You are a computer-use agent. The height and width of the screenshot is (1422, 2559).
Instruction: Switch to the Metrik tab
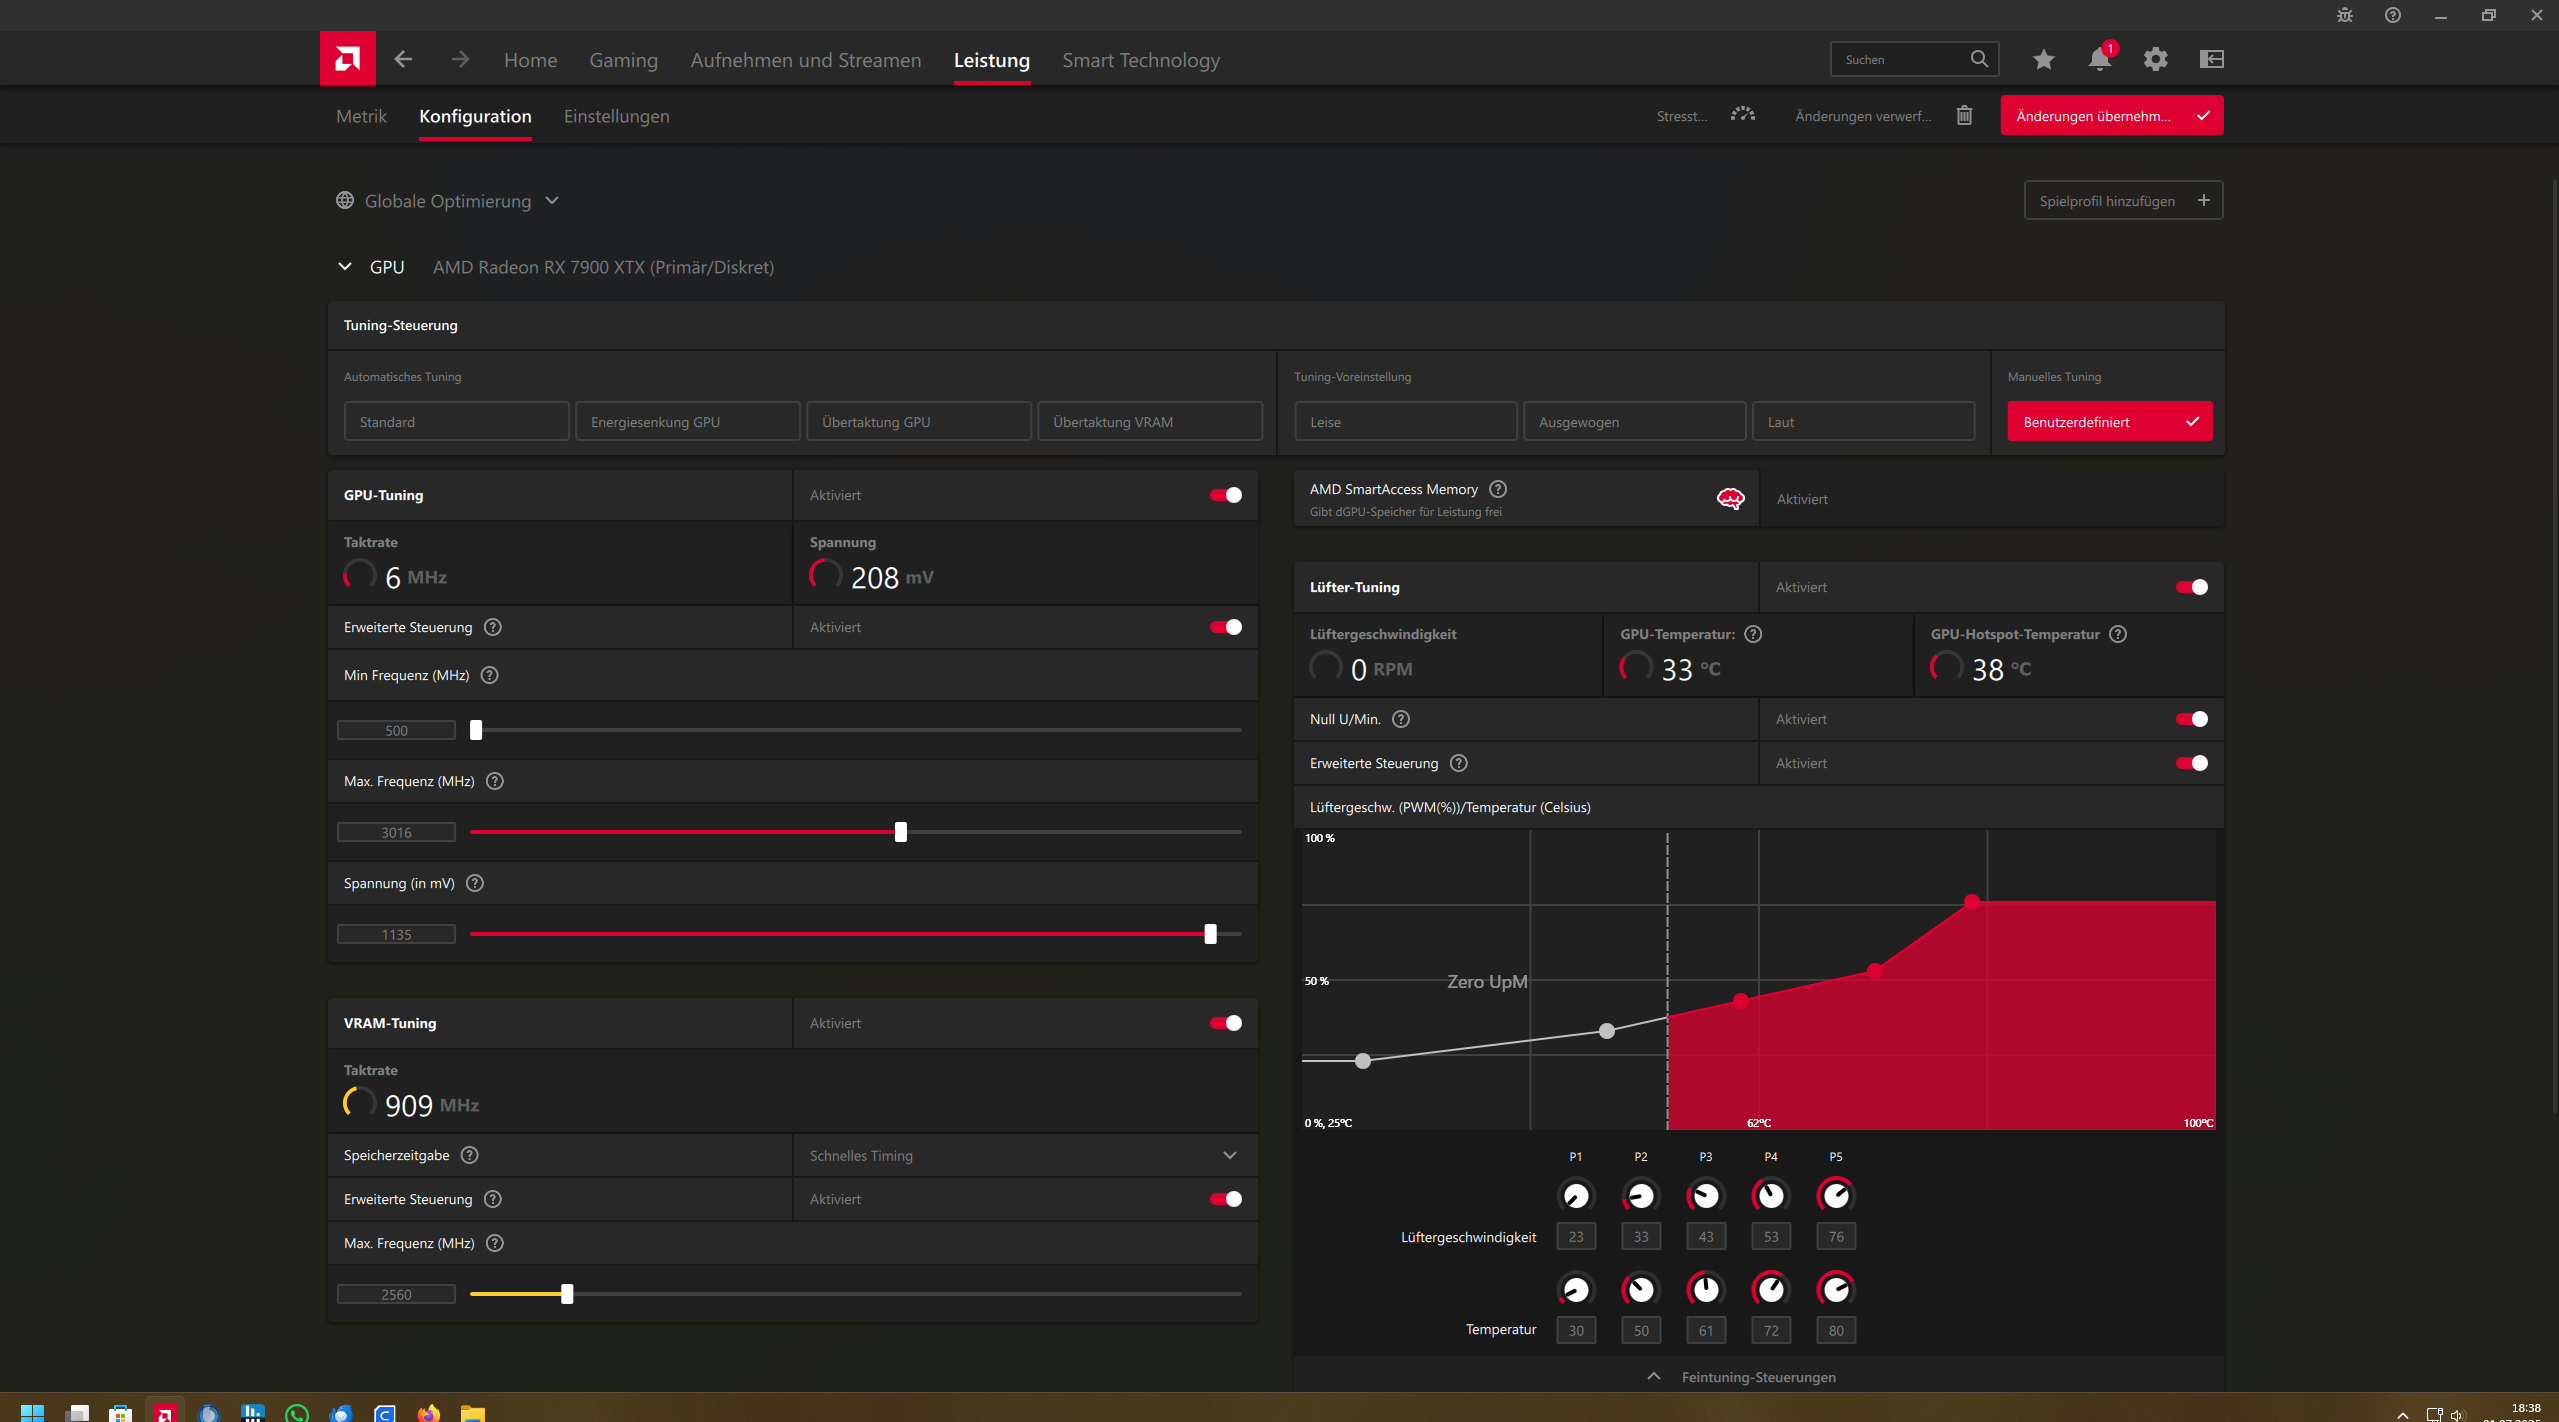361,117
